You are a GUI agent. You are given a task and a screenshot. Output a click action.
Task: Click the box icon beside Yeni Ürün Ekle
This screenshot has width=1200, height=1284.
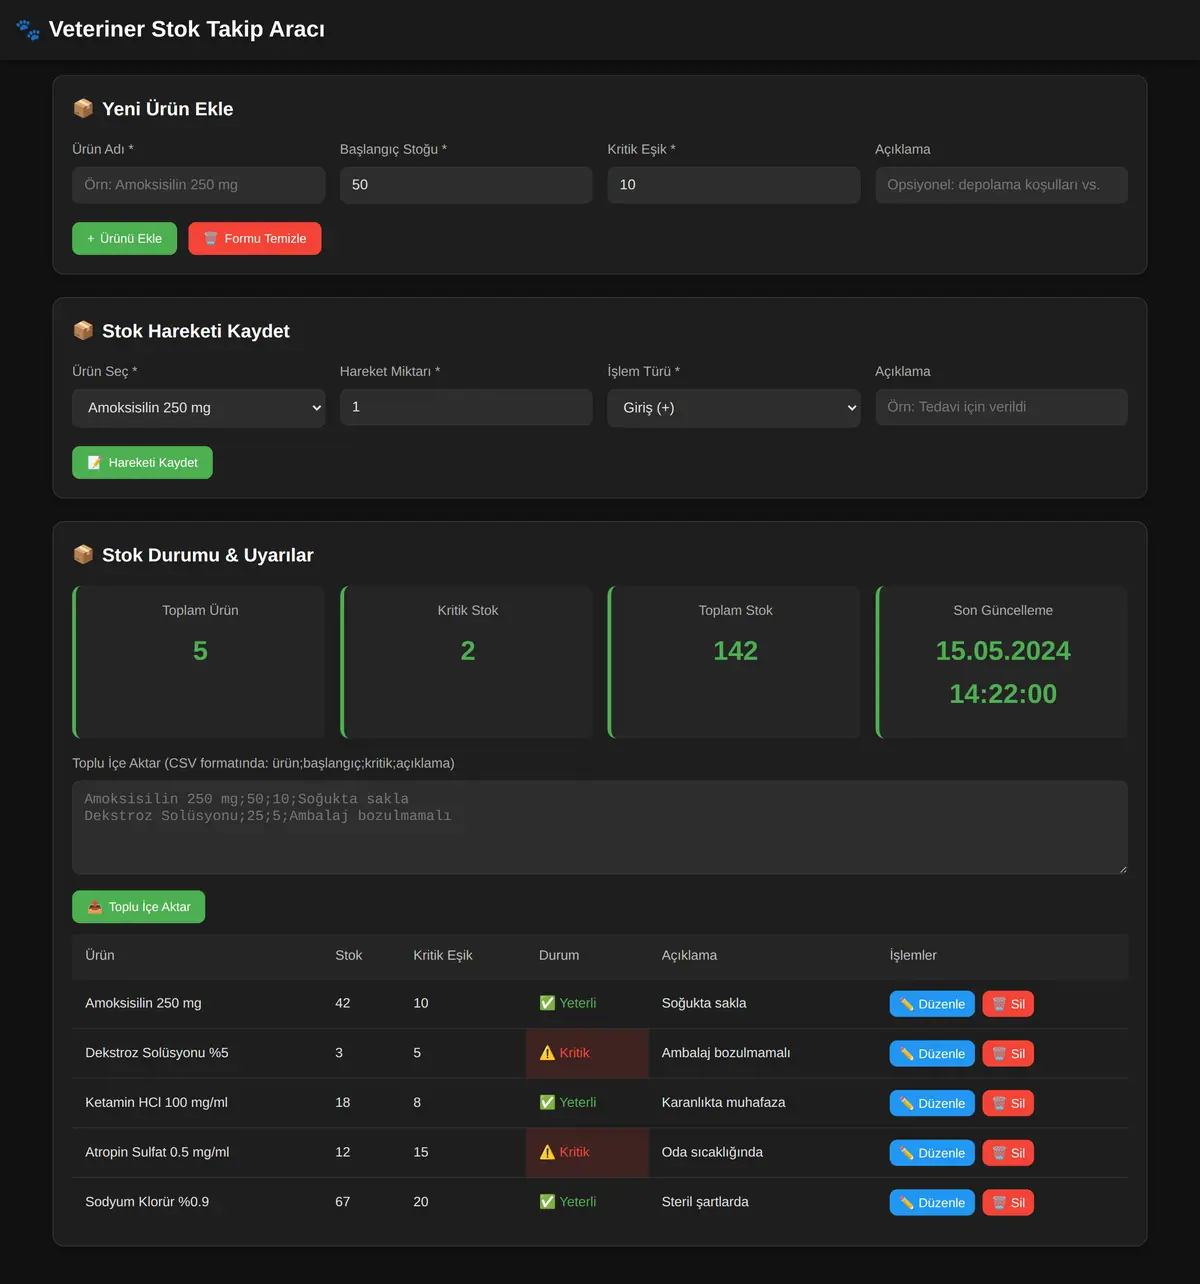click(83, 108)
